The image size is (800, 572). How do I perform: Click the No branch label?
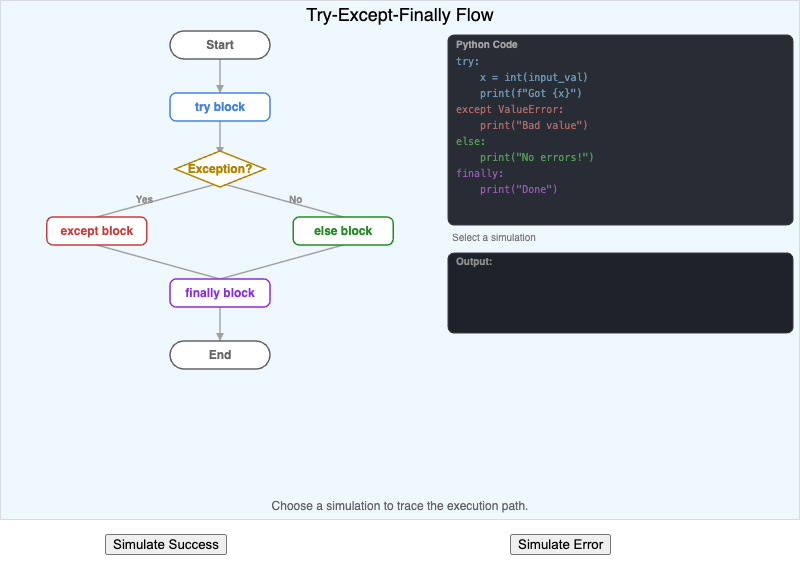[295, 199]
